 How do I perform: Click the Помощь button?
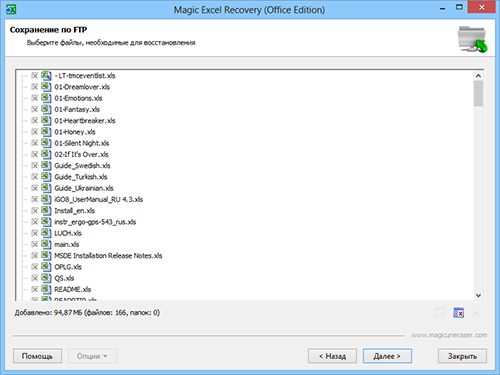click(x=37, y=356)
